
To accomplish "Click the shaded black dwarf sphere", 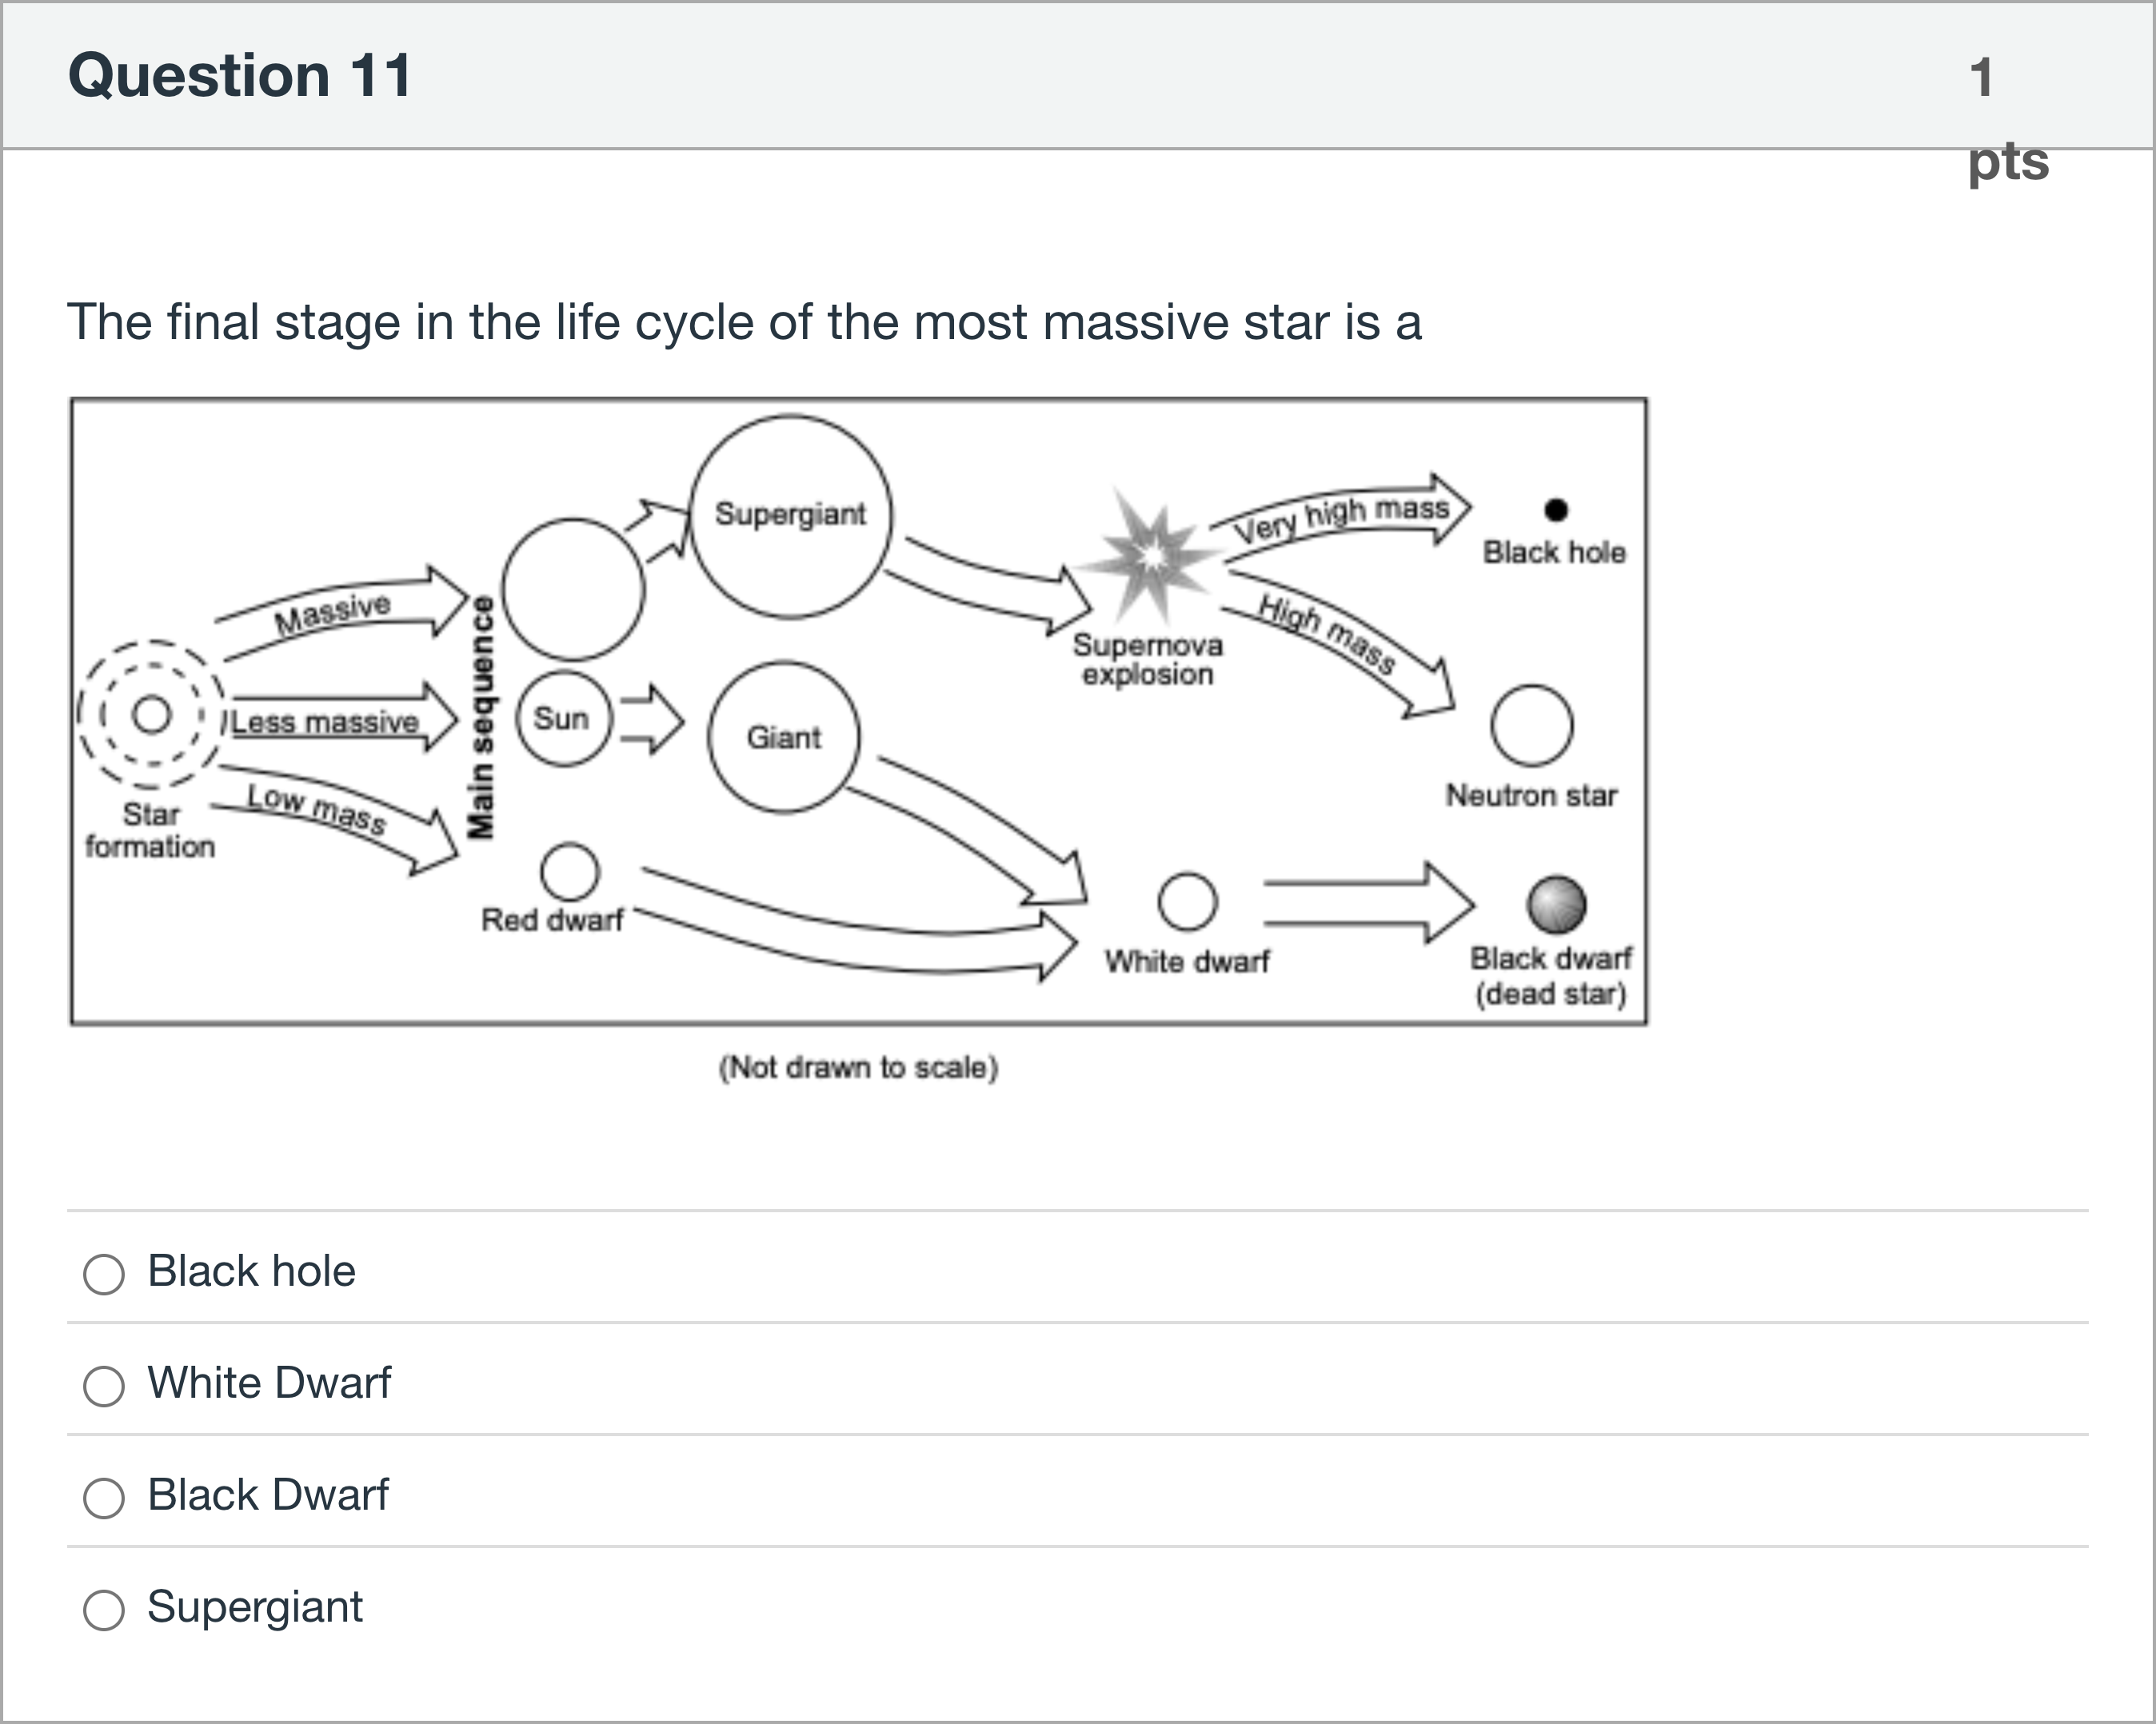I will tap(1555, 904).
